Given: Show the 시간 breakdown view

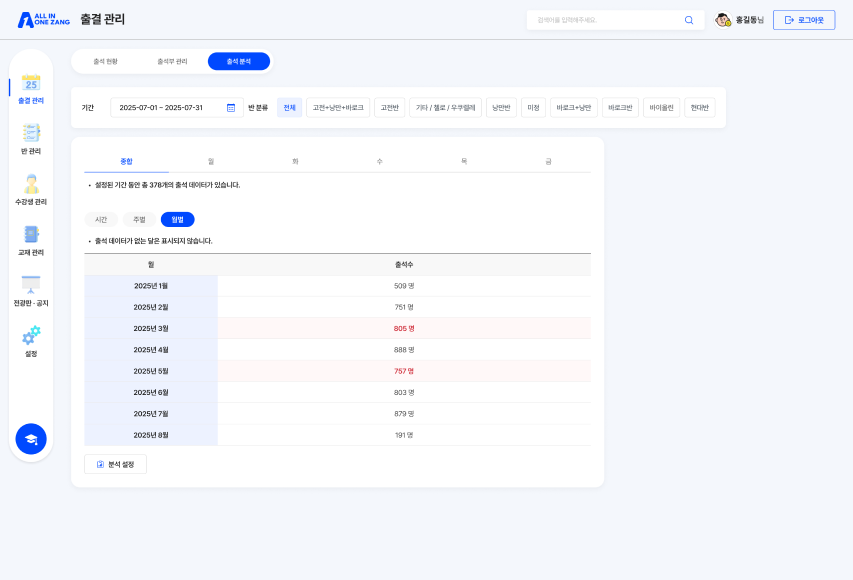Looking at the screenshot, I should [x=101, y=220].
